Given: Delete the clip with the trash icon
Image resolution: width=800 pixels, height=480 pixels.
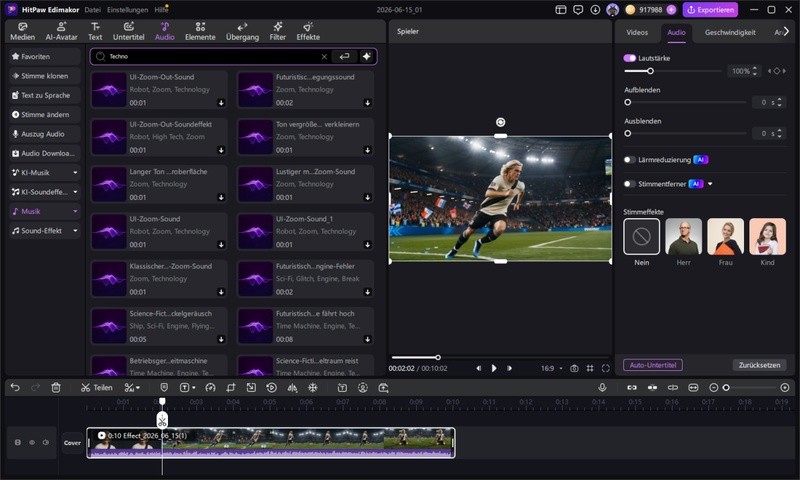Looking at the screenshot, I should pos(56,388).
